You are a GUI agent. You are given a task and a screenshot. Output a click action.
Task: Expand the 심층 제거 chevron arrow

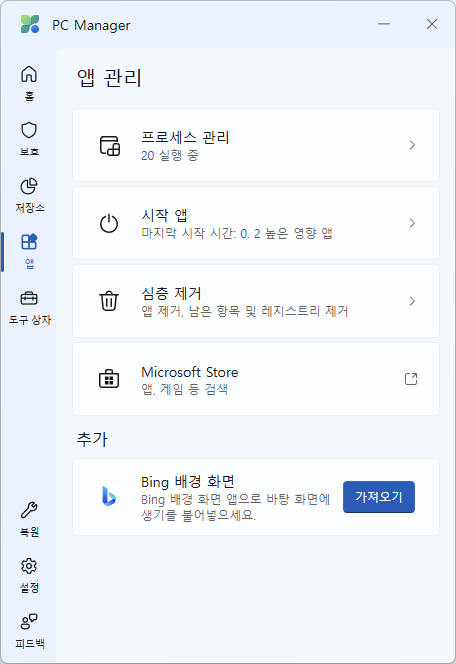click(412, 301)
